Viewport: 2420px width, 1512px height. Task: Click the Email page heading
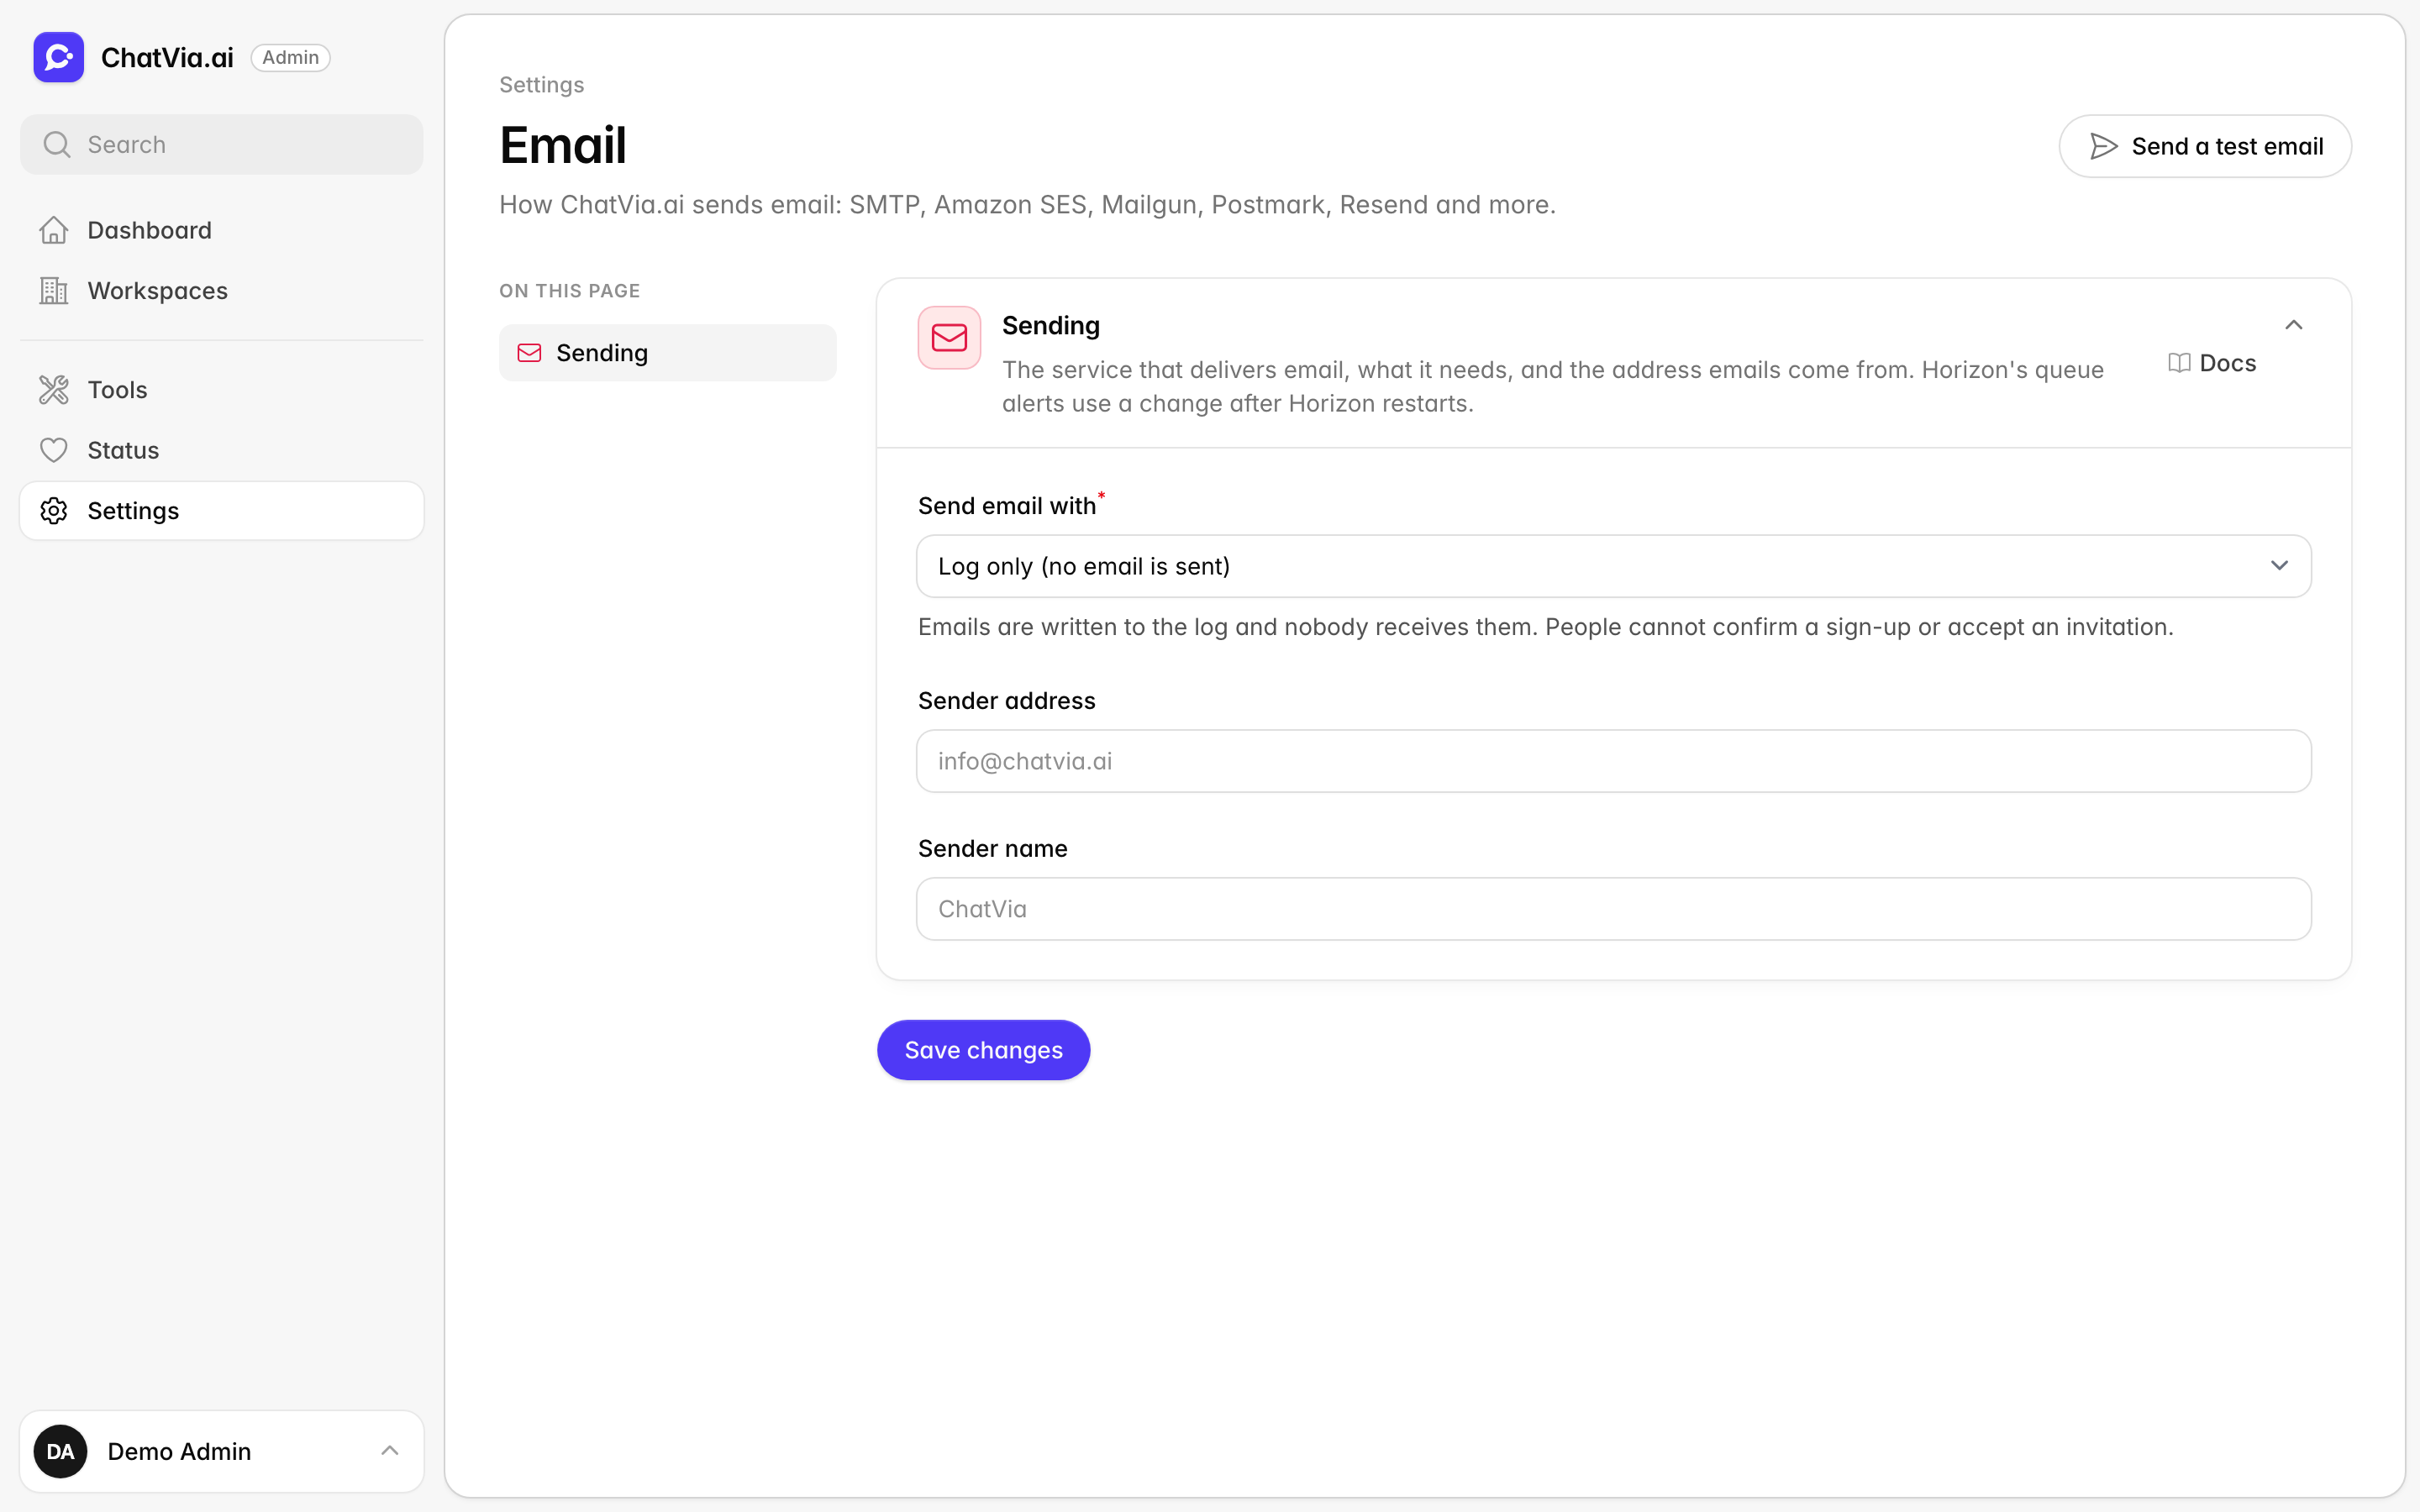563,145
